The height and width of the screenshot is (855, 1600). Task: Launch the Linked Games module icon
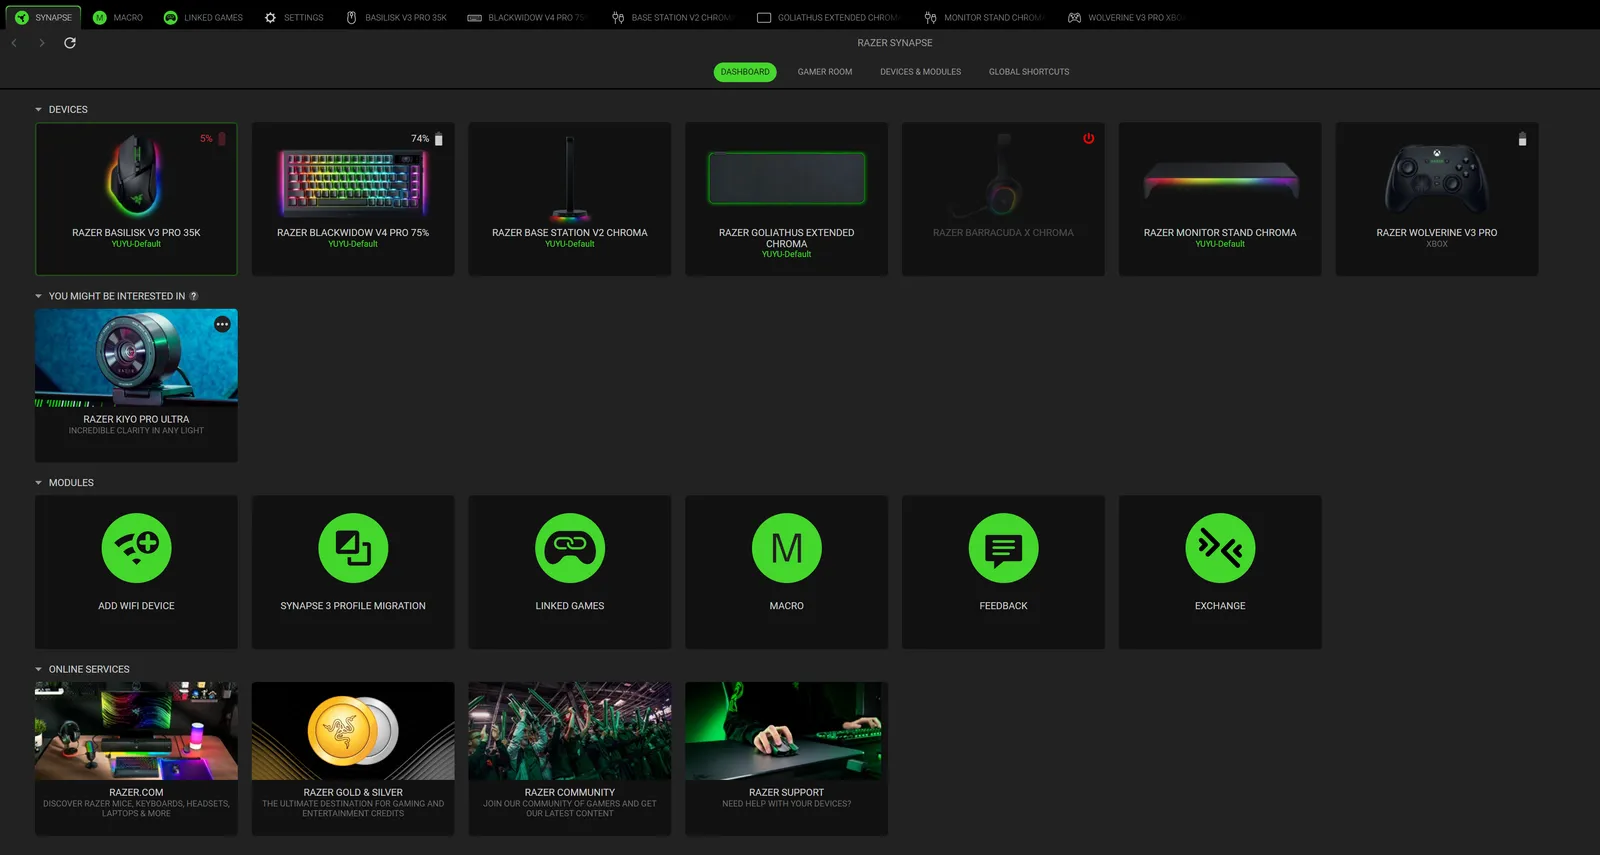coord(570,548)
